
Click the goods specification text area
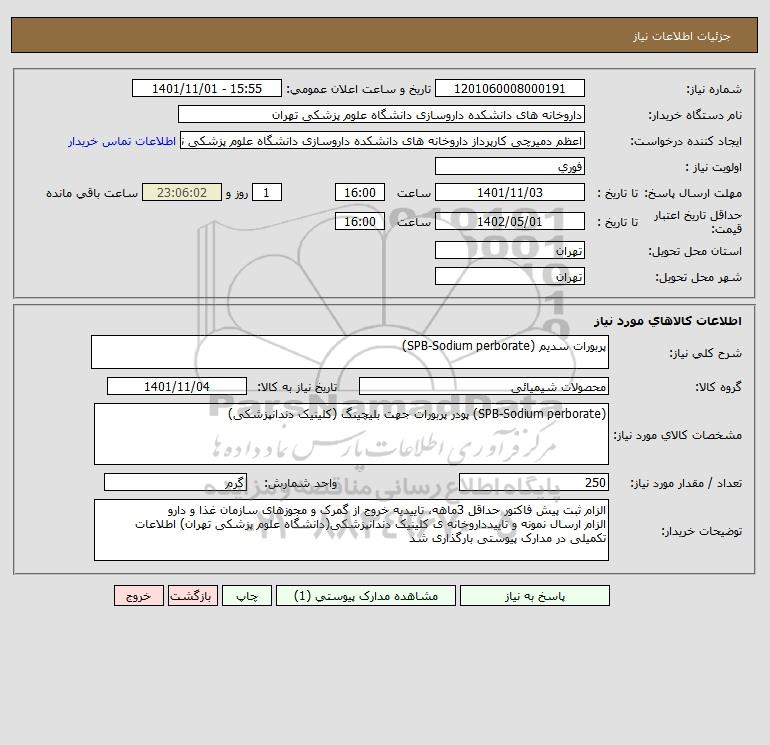(351, 434)
